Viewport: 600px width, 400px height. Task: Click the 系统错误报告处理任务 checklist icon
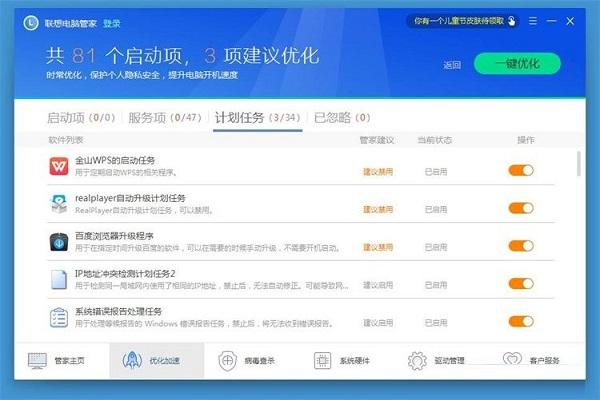59,318
